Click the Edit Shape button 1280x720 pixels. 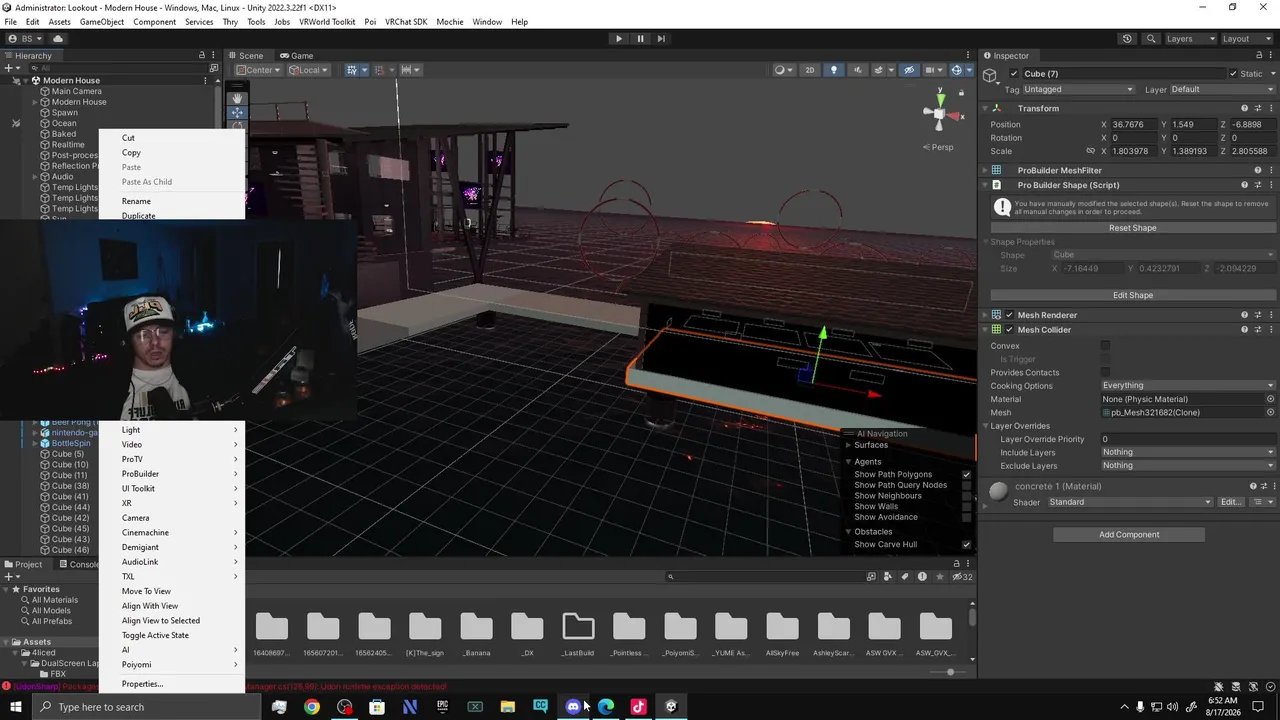[x=1132, y=295]
